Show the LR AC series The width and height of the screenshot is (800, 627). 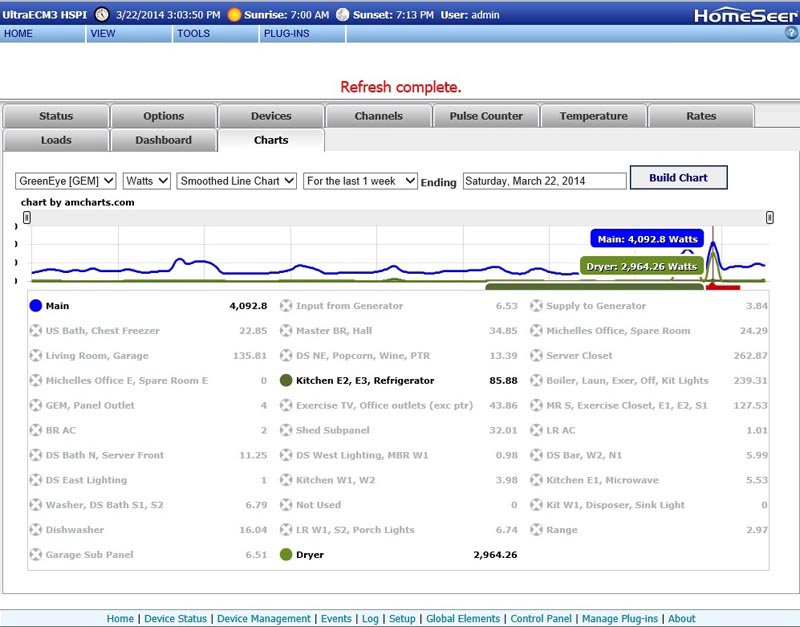[x=536, y=430]
